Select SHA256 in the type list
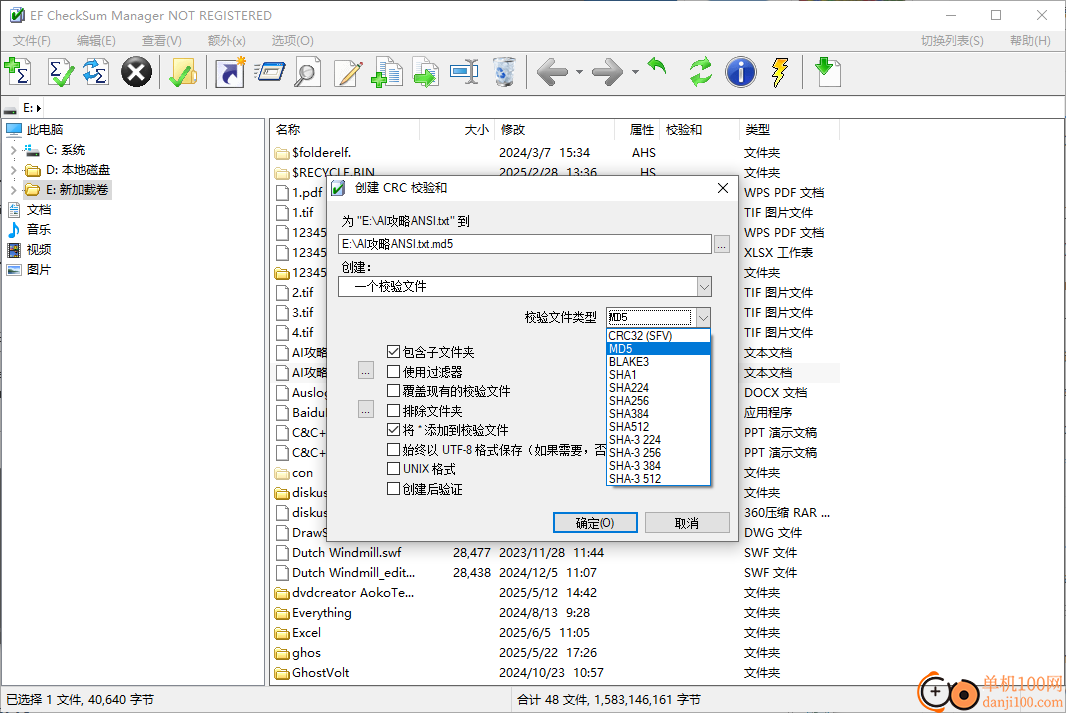 (658, 400)
